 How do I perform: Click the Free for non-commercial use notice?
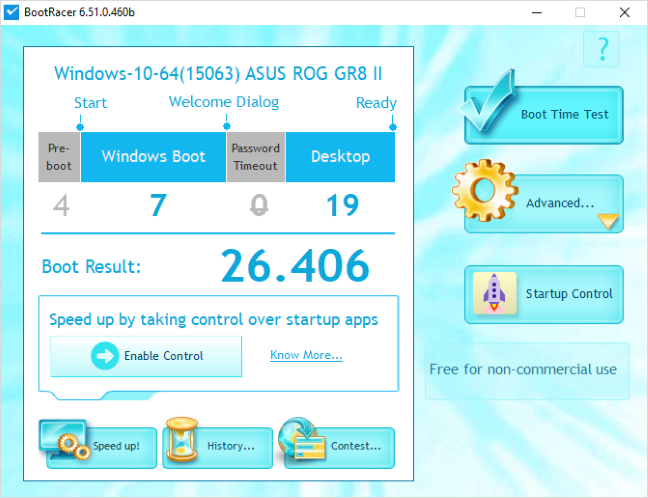(523, 369)
